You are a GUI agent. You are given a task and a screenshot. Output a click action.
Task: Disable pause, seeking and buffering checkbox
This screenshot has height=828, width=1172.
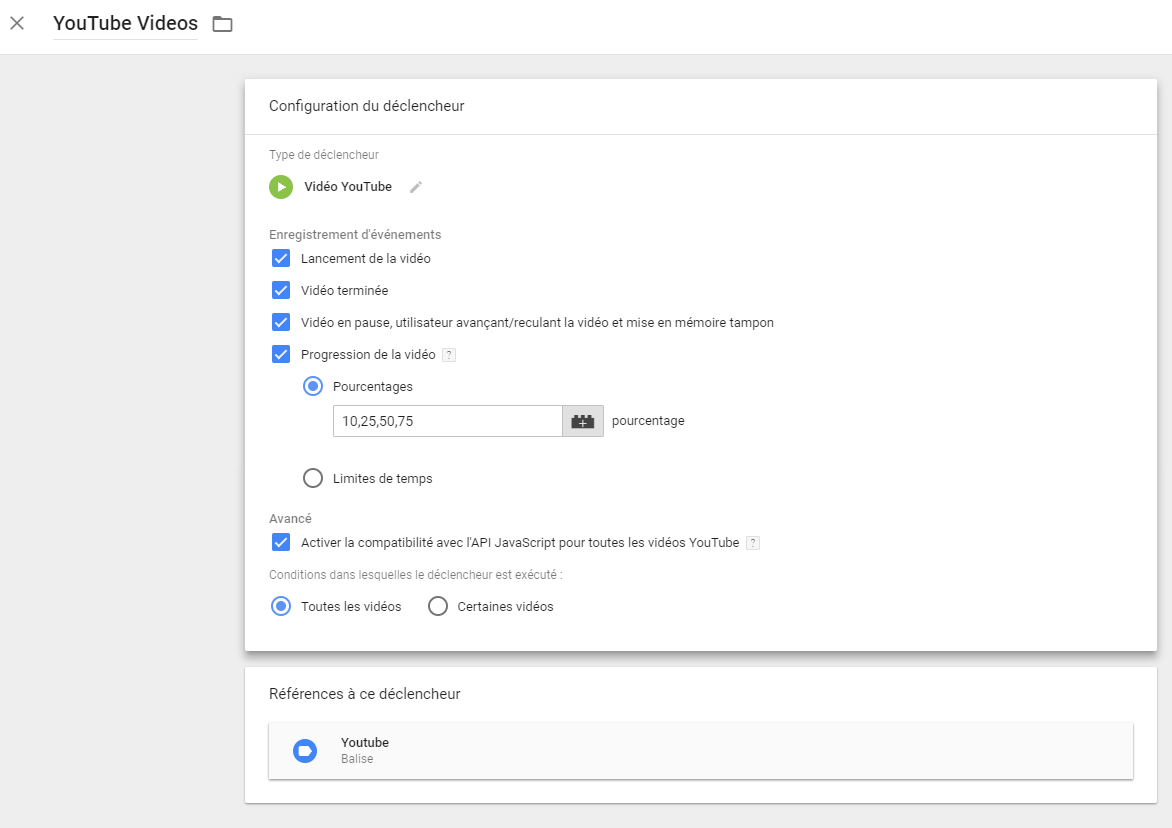pos(281,322)
